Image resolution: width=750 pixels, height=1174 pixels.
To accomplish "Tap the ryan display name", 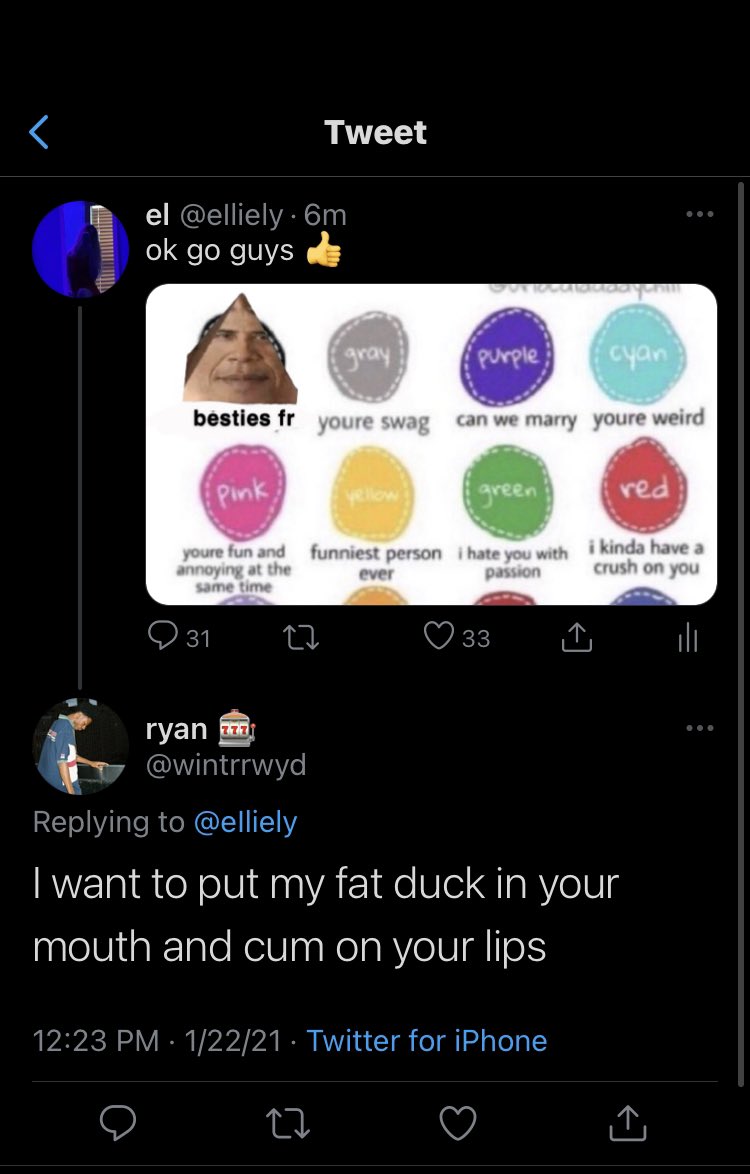I will [177, 729].
